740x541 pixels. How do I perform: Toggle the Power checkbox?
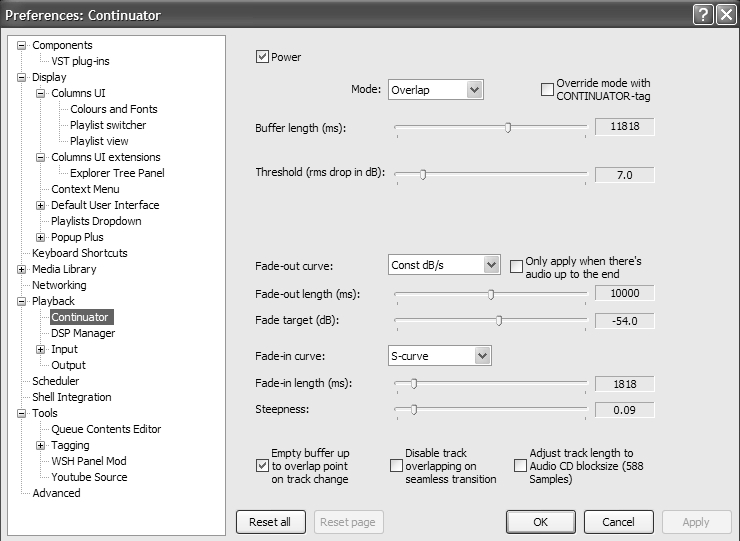click(263, 57)
